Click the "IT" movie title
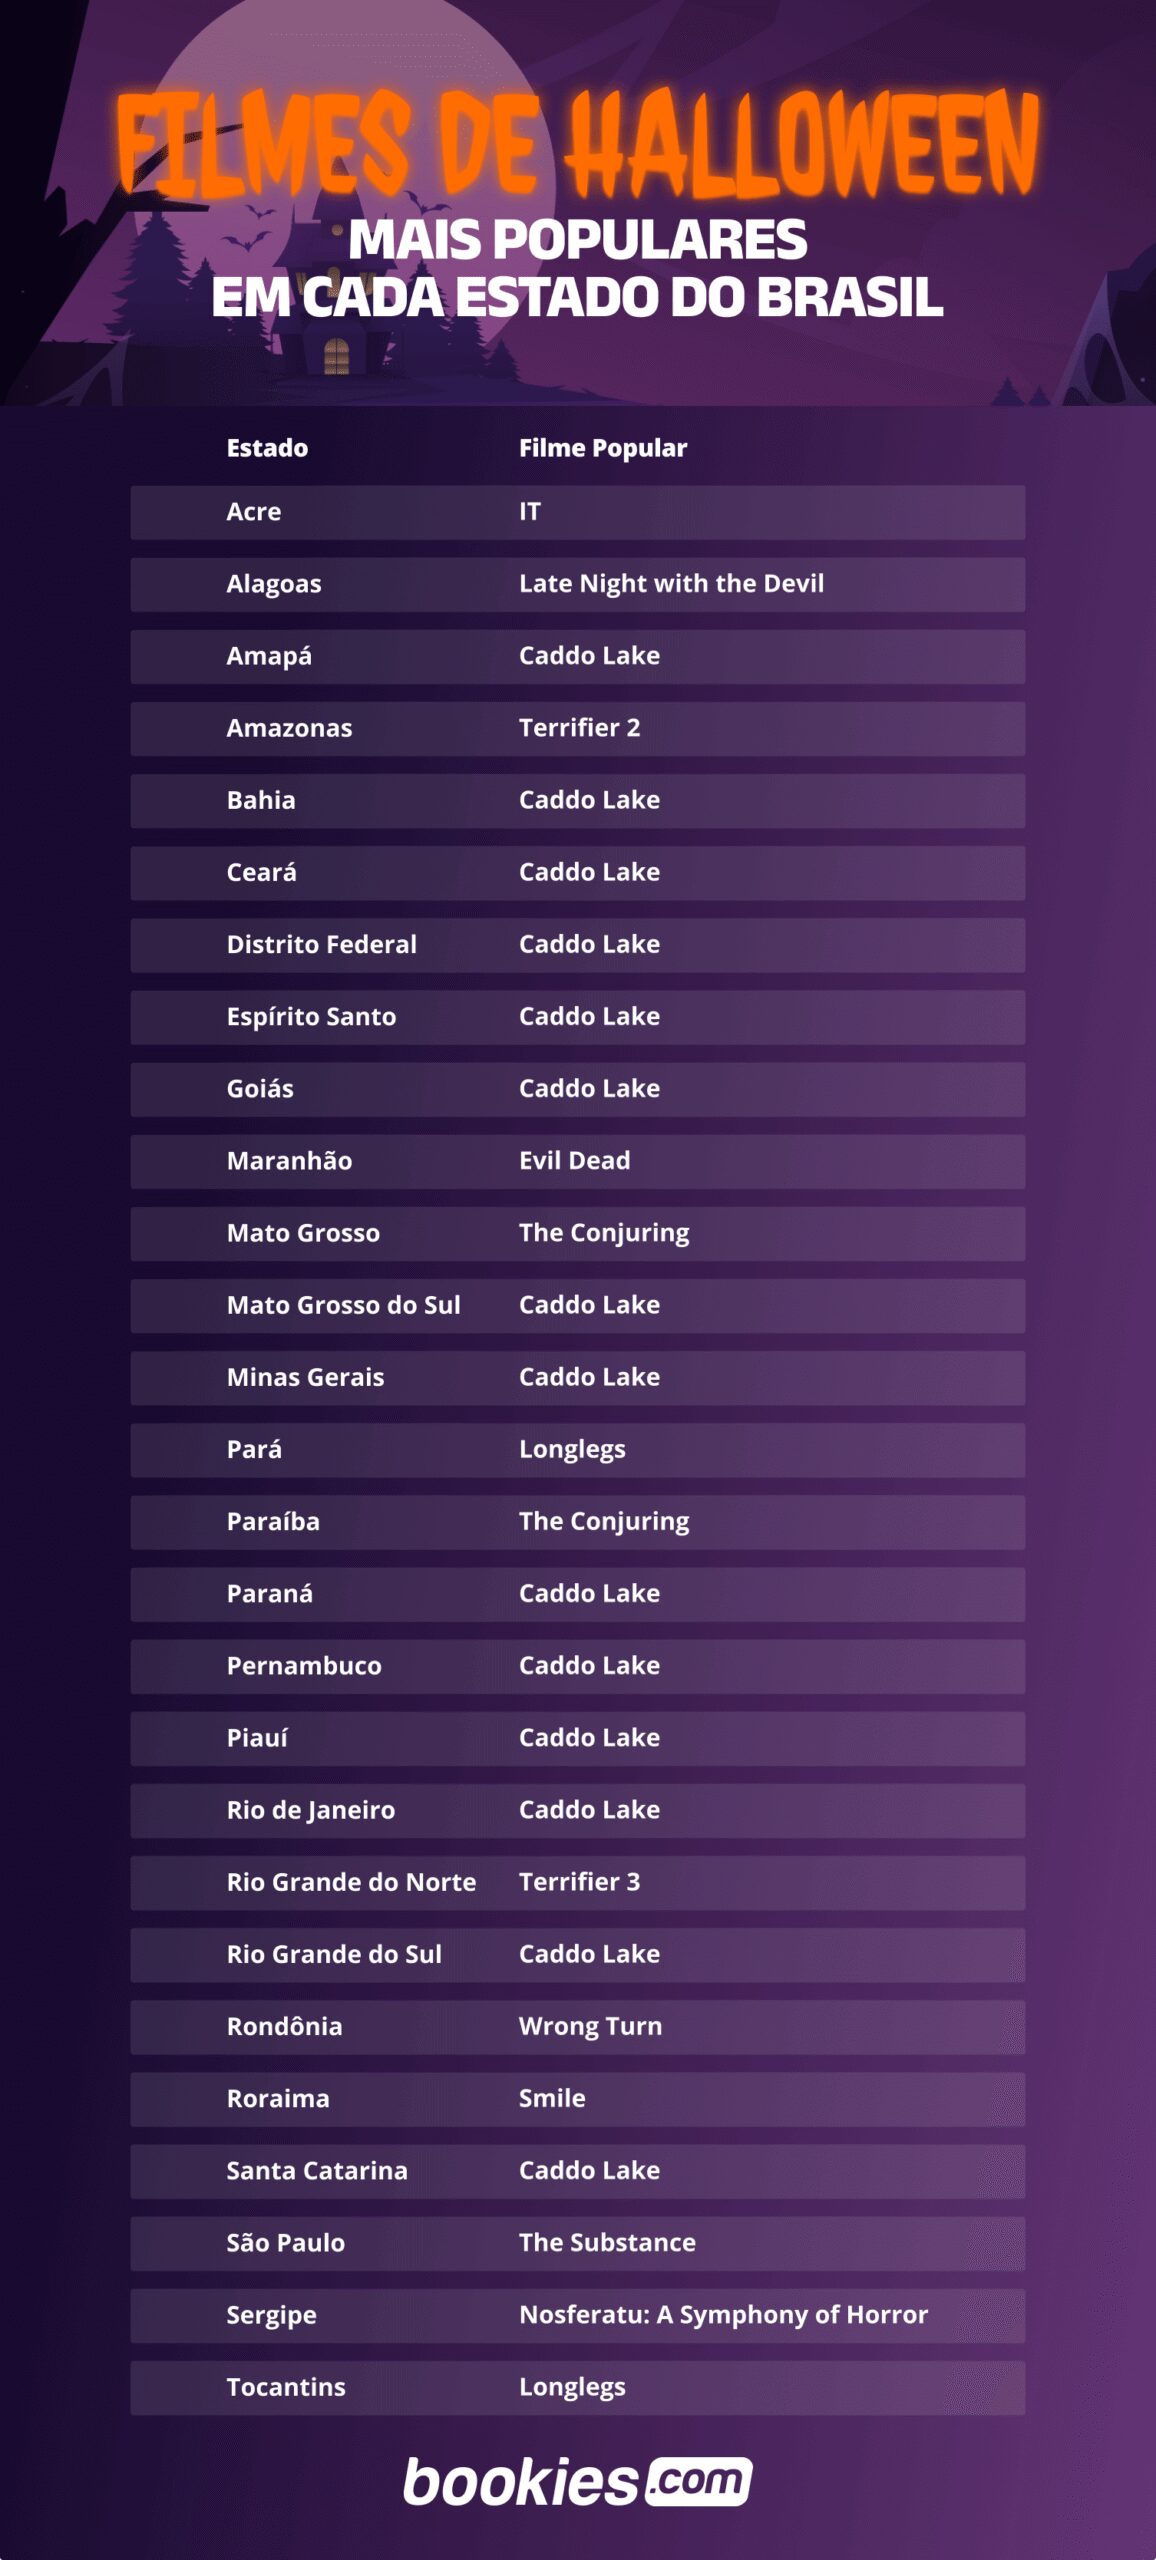Screen dimensions: 1156x2560 [x=530, y=512]
